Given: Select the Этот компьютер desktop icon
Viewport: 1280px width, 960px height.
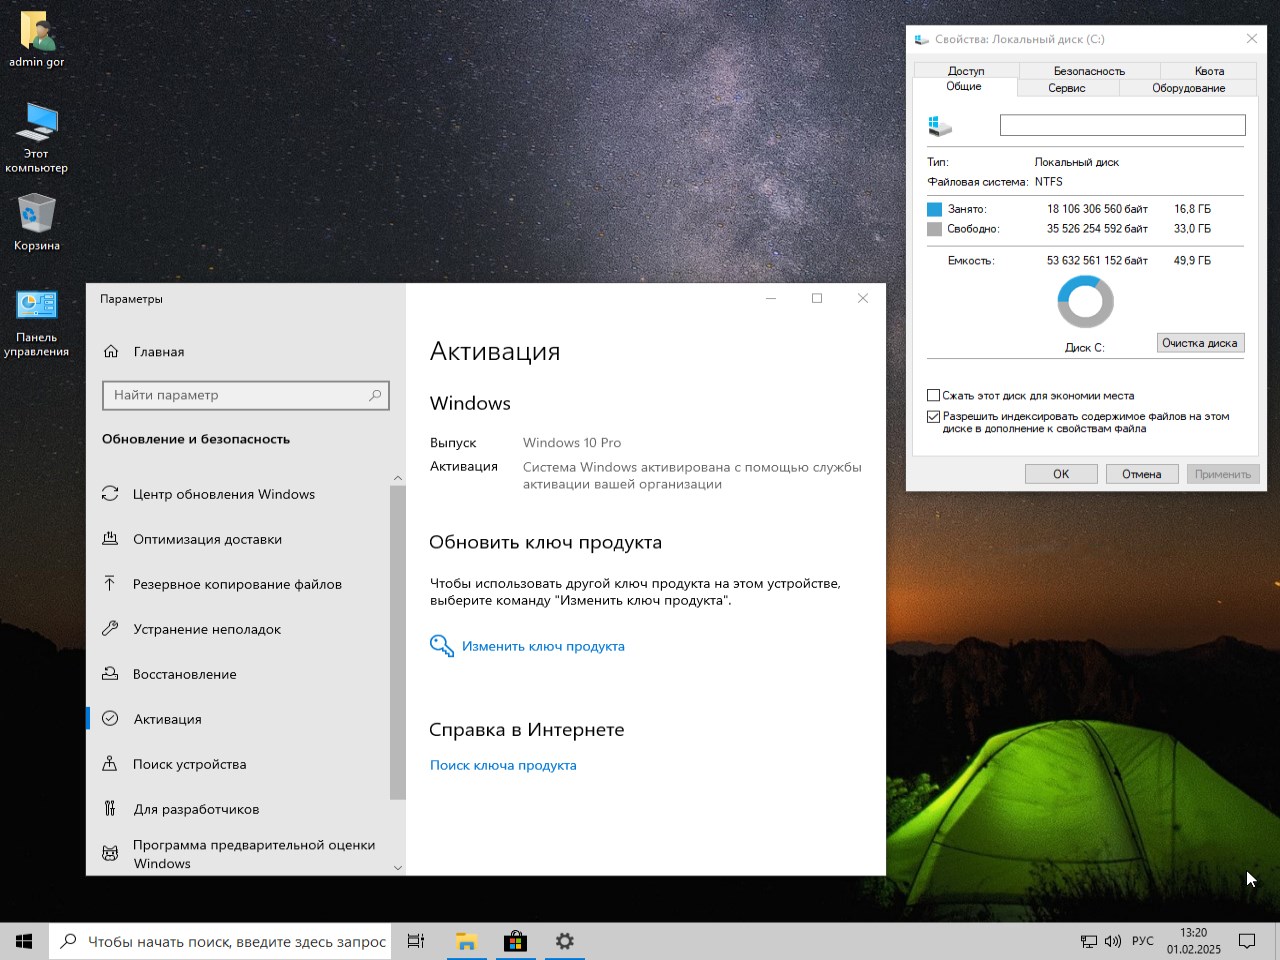Looking at the screenshot, I should (x=37, y=137).
